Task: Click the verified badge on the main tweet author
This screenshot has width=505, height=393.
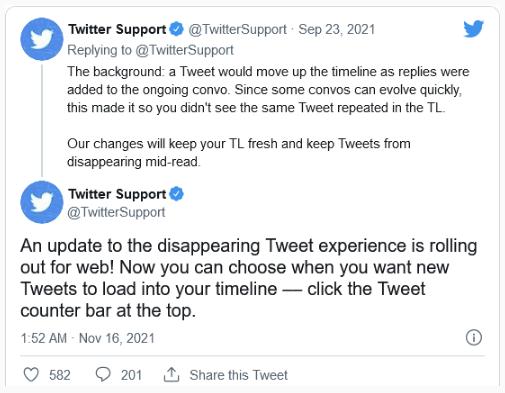Action: (176, 194)
